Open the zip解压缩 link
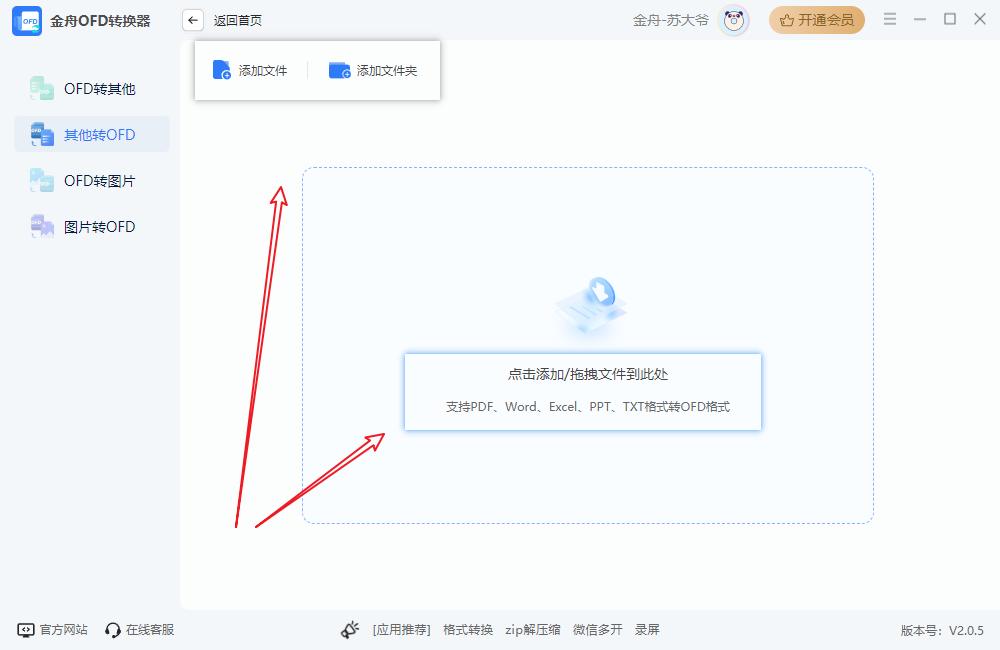The image size is (1000, 650). pos(532,630)
